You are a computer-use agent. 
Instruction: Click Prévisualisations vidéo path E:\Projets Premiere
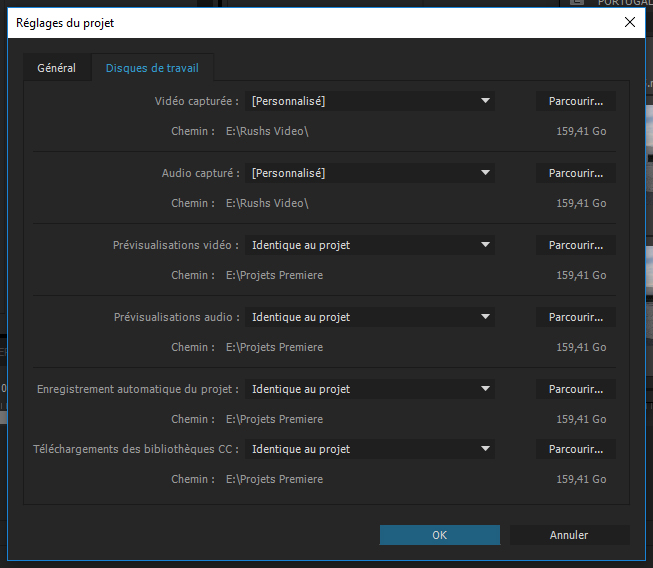click(274, 275)
